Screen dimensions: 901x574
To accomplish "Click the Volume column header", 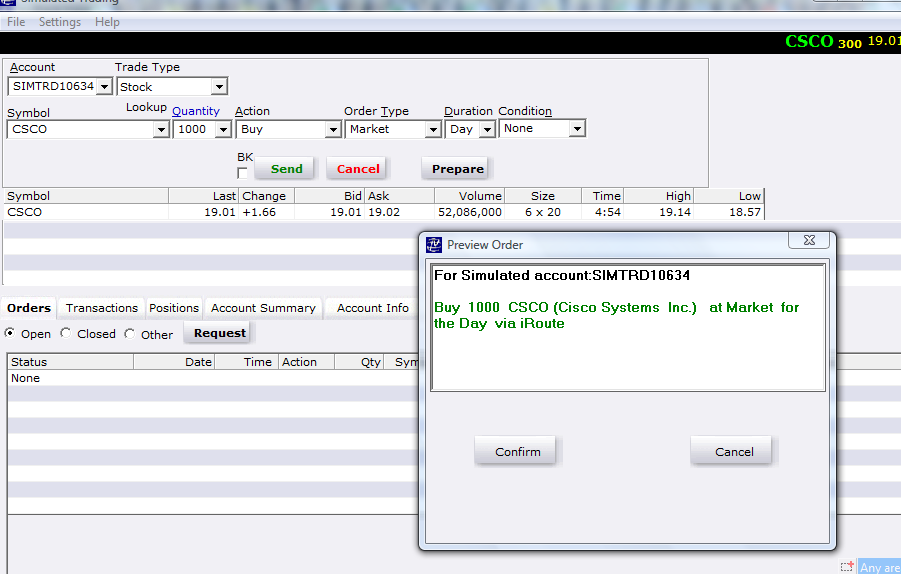I will [469, 196].
